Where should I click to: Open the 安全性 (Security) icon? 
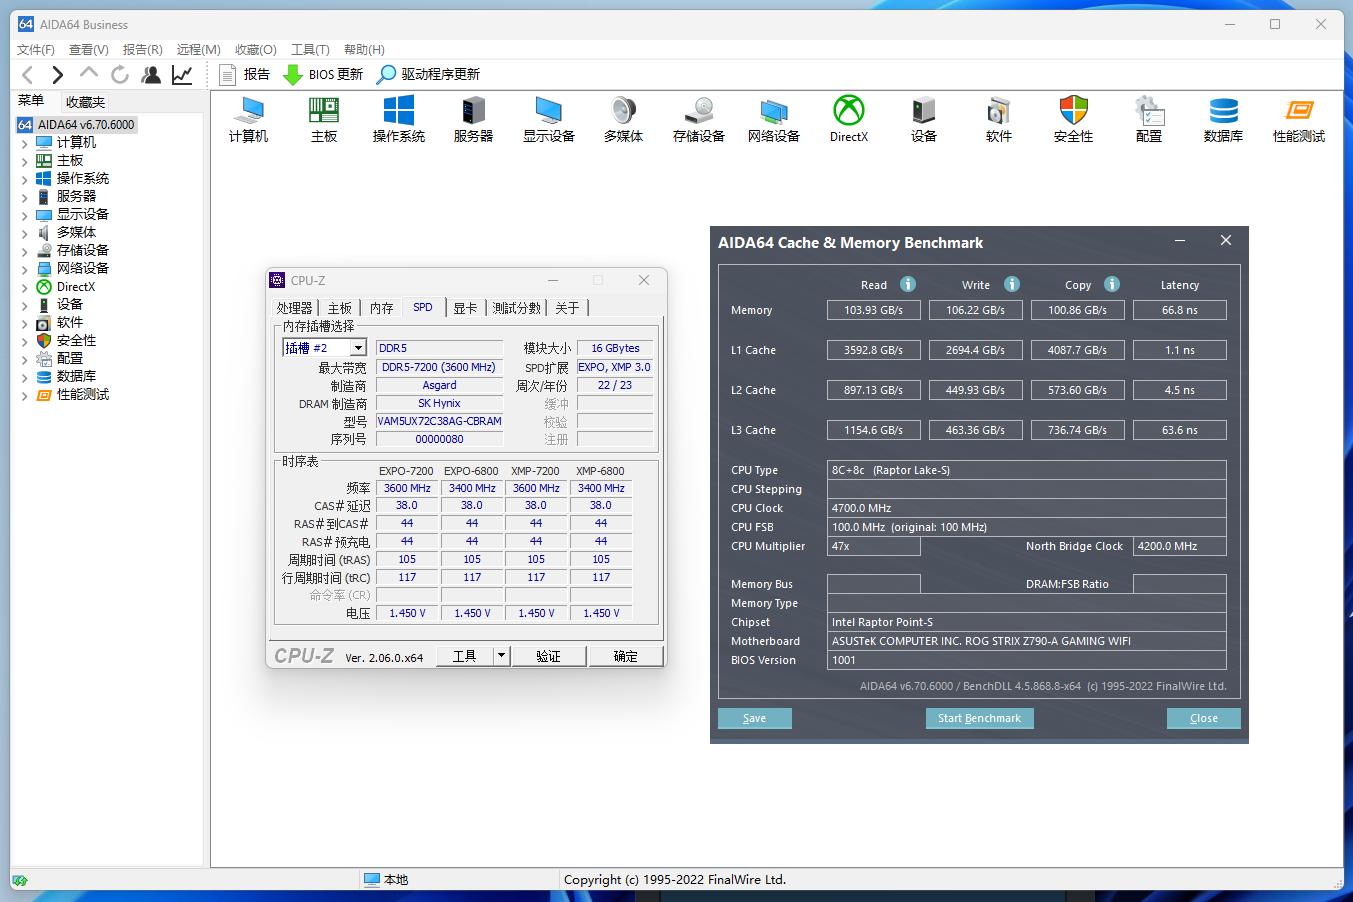click(x=1073, y=118)
